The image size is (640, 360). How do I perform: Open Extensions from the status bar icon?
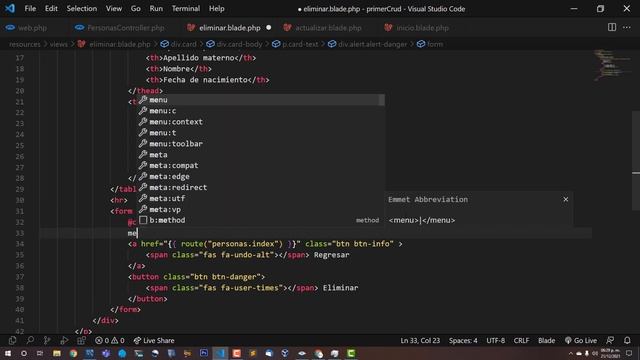click(81, 340)
